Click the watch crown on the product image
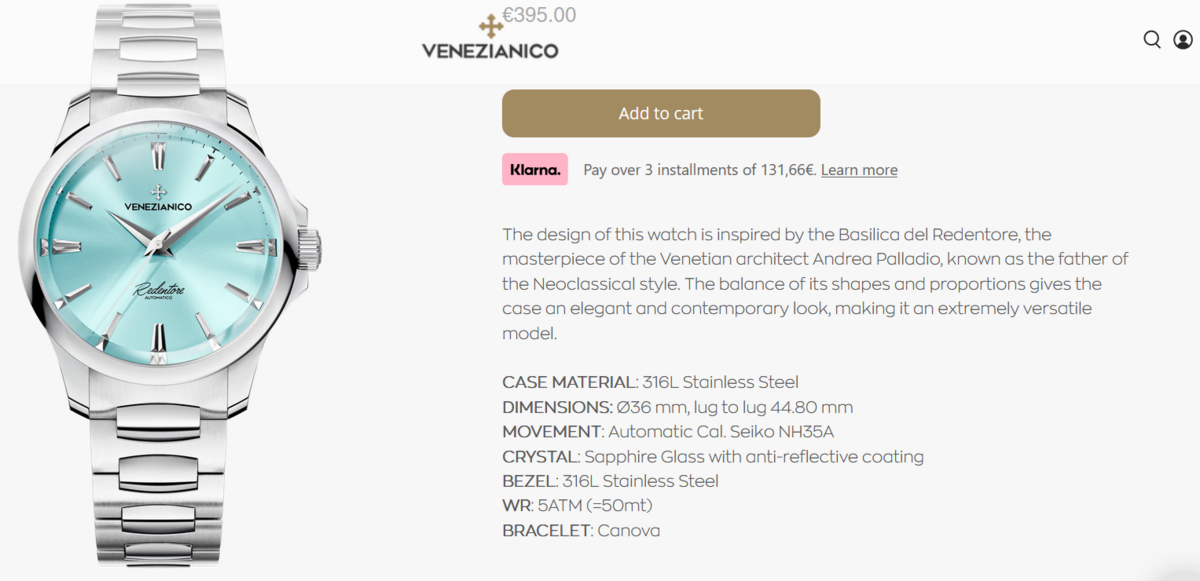Screen dimensions: 1200x581 coord(309,249)
